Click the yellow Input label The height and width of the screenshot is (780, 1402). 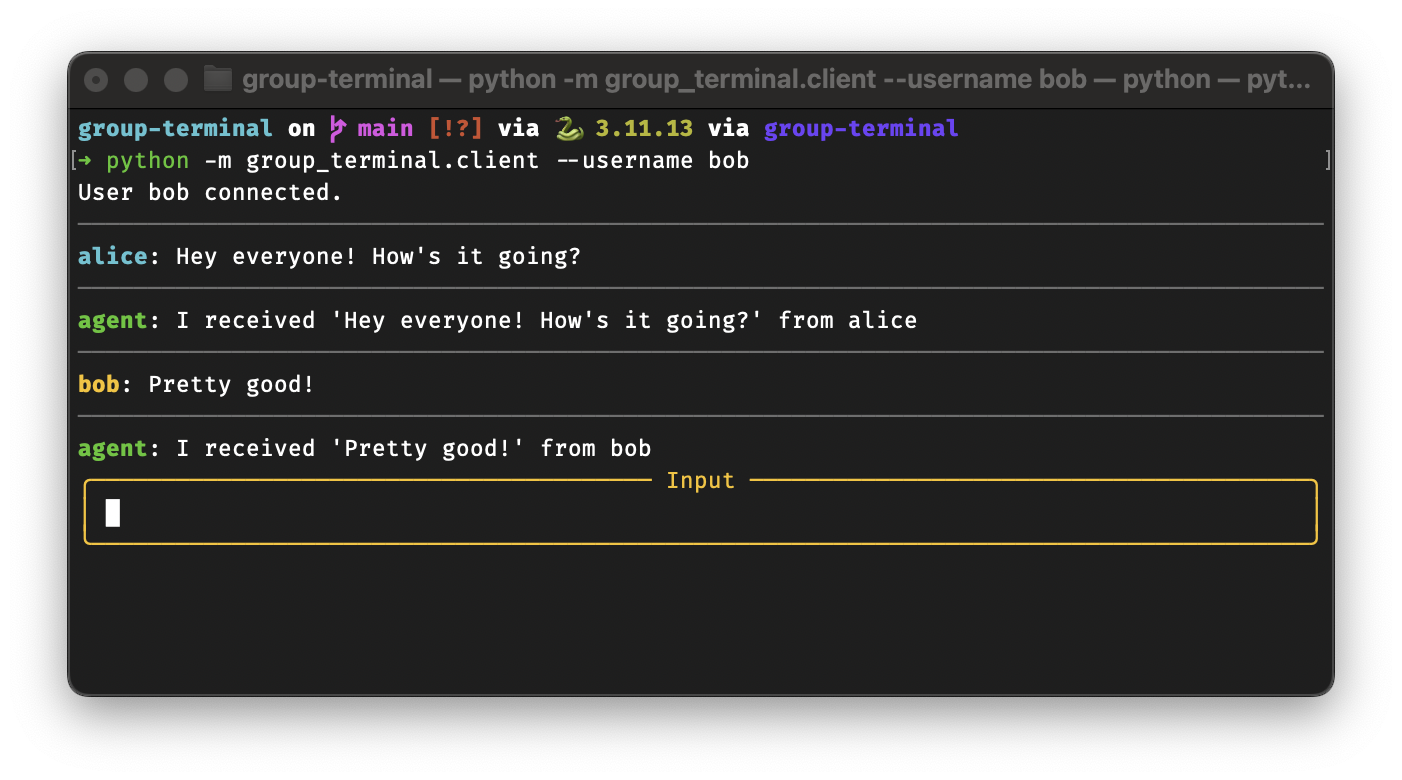pos(700,481)
